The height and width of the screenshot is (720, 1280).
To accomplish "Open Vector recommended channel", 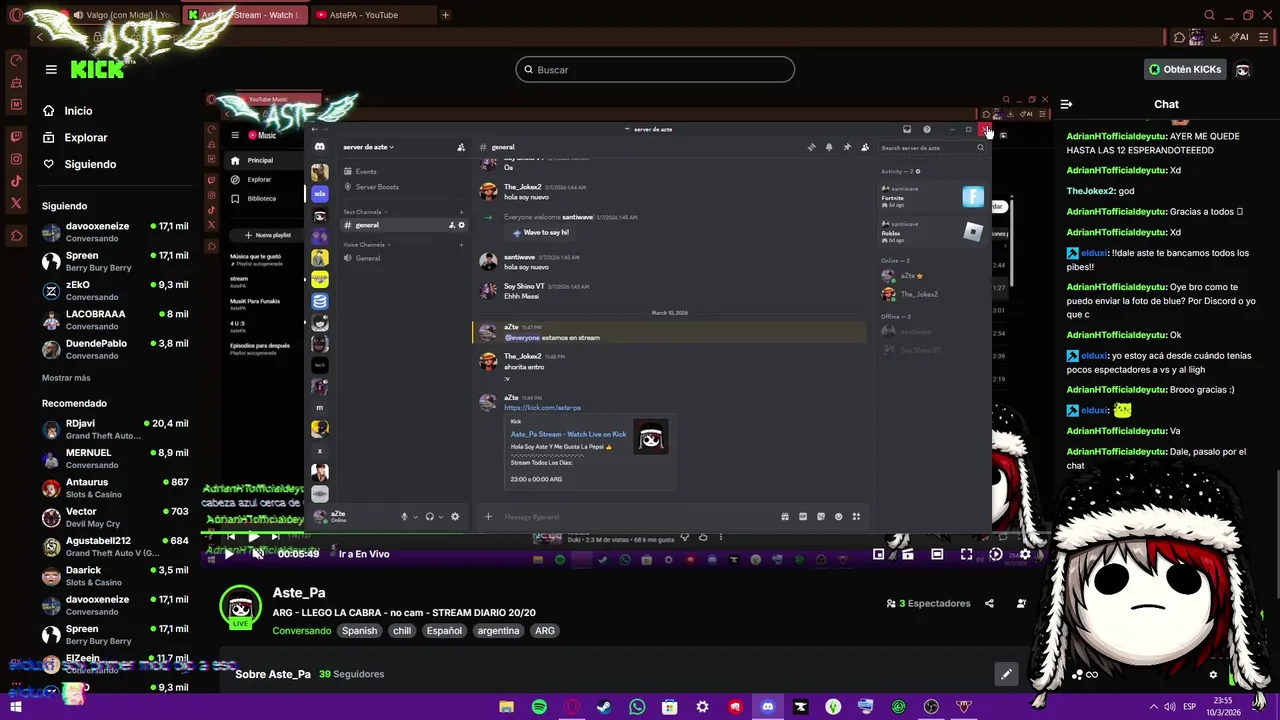I will (x=115, y=517).
